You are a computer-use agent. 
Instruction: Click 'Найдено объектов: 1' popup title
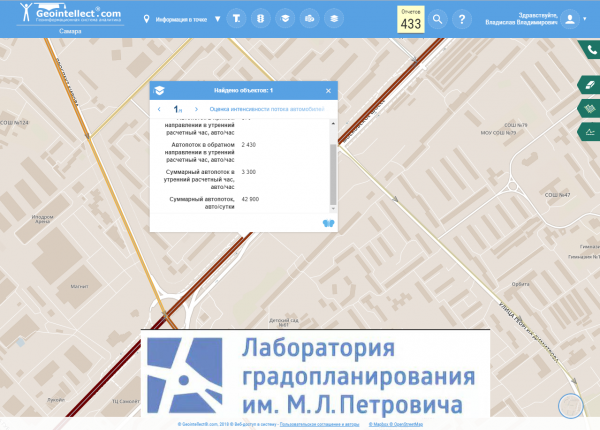click(x=243, y=91)
